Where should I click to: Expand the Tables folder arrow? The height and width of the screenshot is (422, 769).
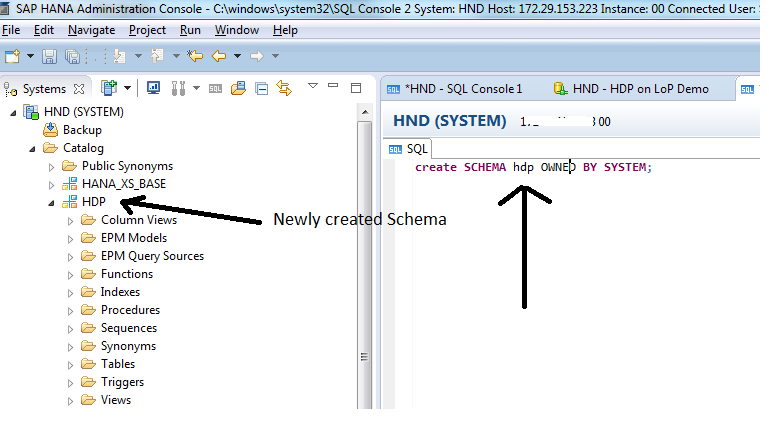pos(71,364)
